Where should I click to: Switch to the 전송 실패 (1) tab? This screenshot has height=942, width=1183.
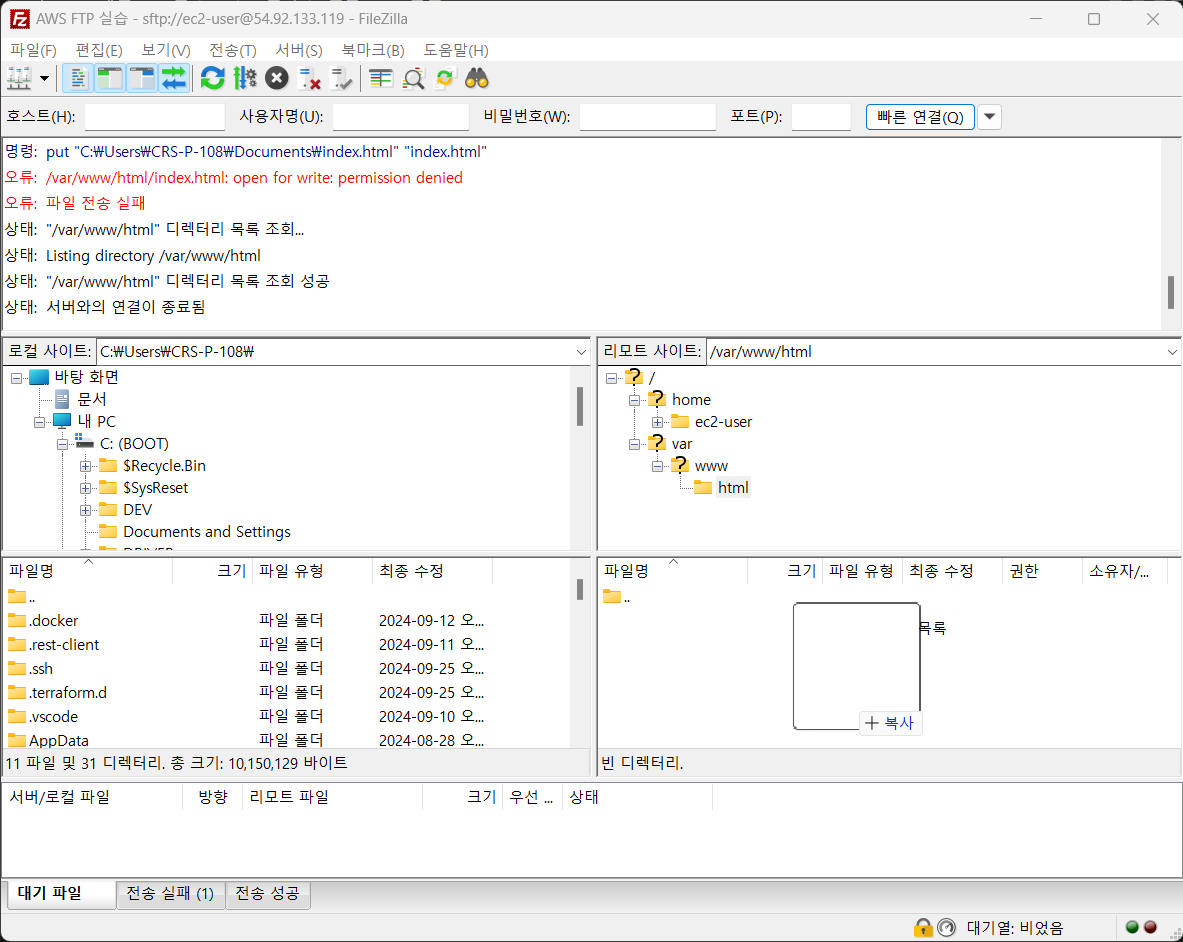tap(171, 894)
